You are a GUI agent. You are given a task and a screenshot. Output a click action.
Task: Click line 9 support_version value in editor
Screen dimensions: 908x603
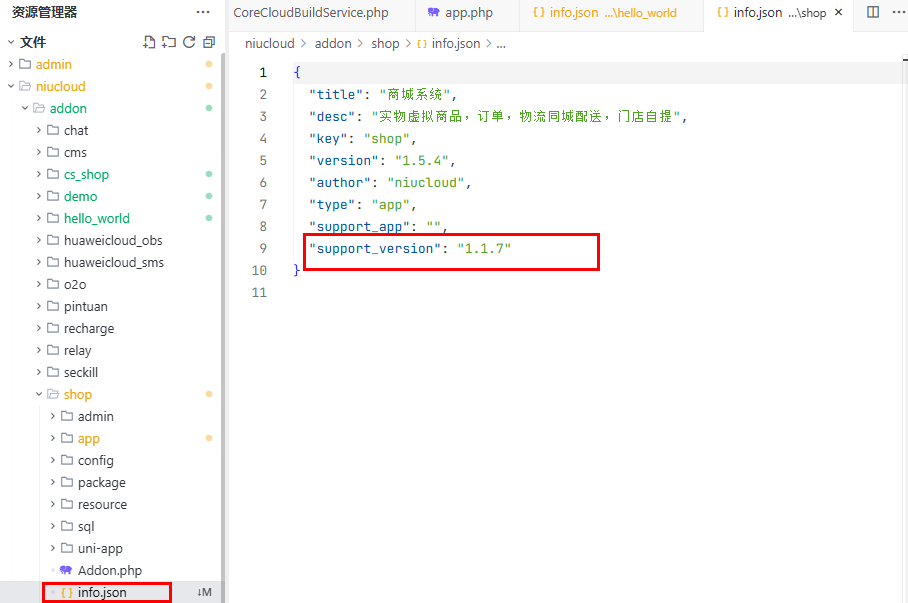(484, 248)
